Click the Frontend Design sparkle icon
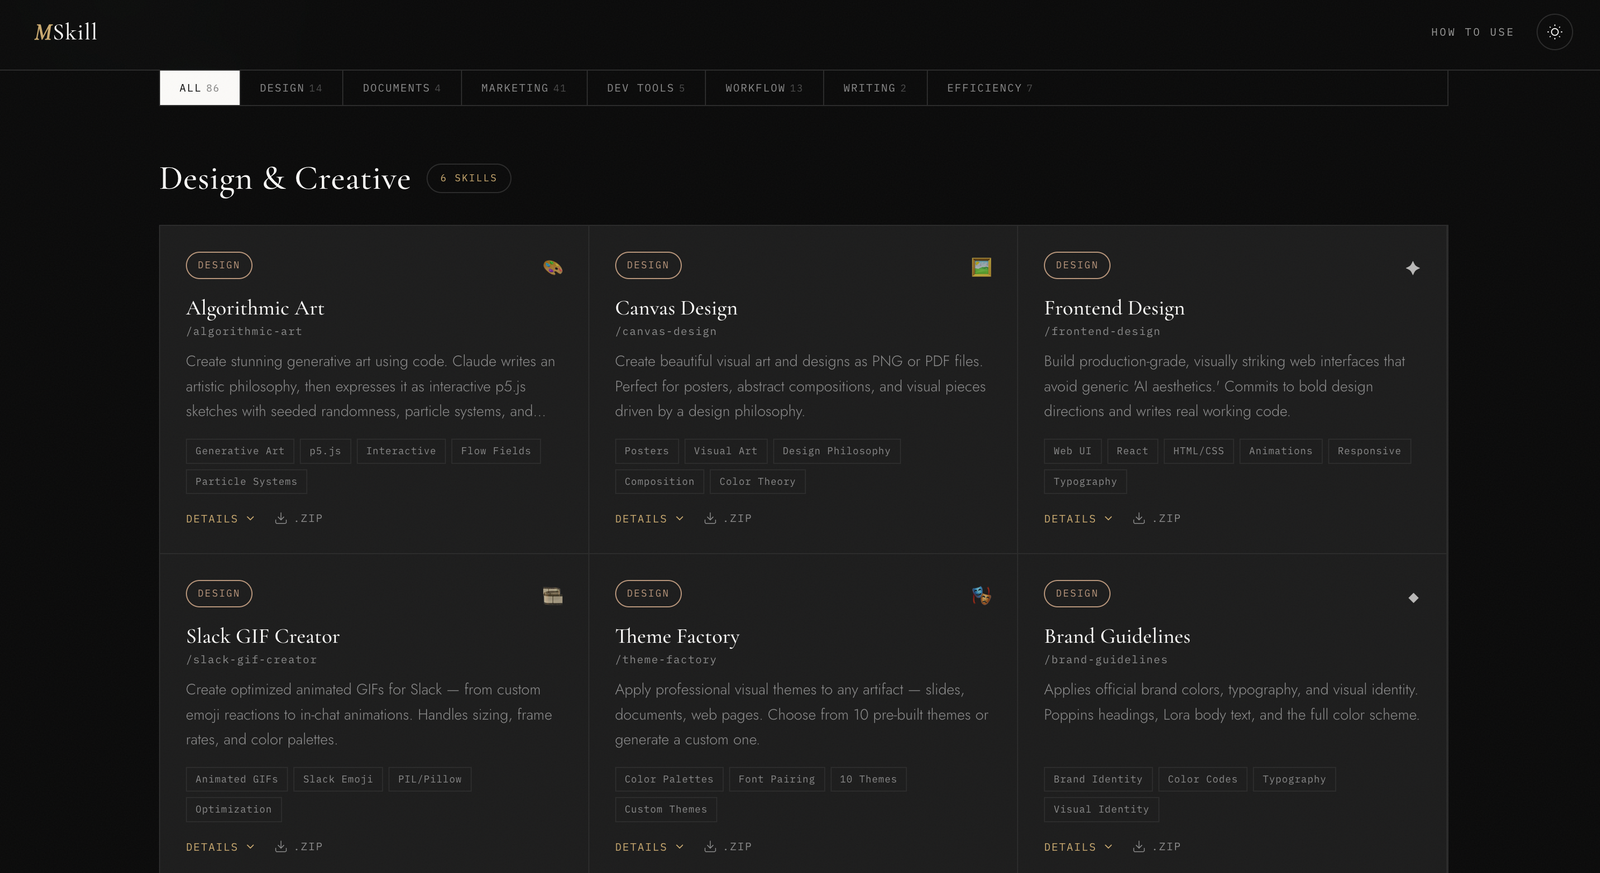 click(x=1412, y=267)
